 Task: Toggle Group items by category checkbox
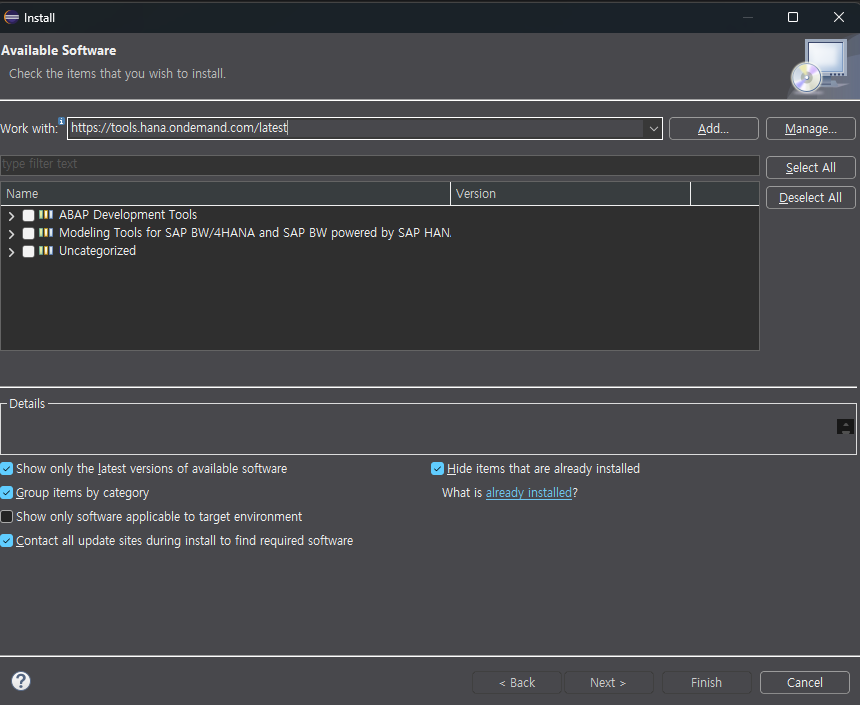pyautogui.click(x=7, y=493)
